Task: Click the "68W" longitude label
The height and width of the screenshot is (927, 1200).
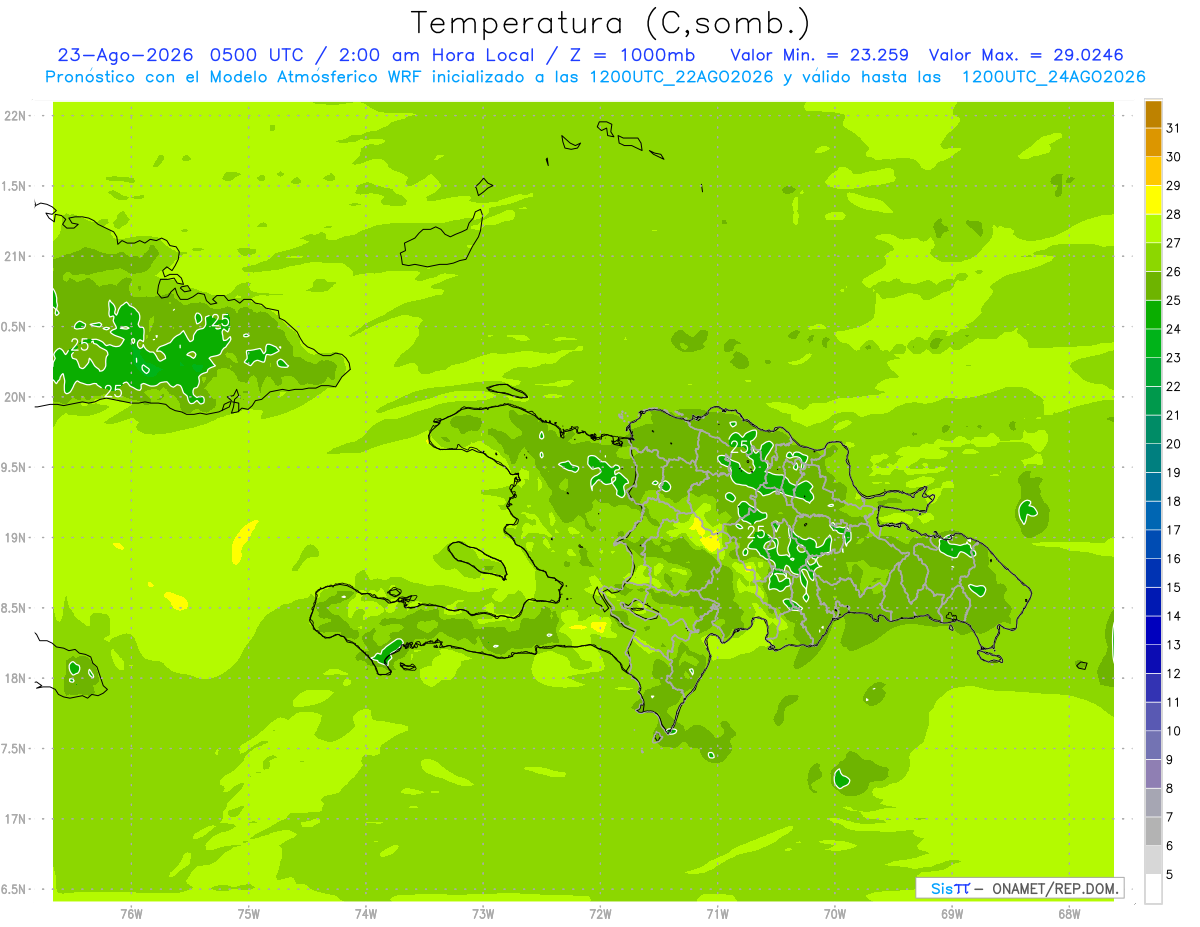Action: tap(1069, 913)
